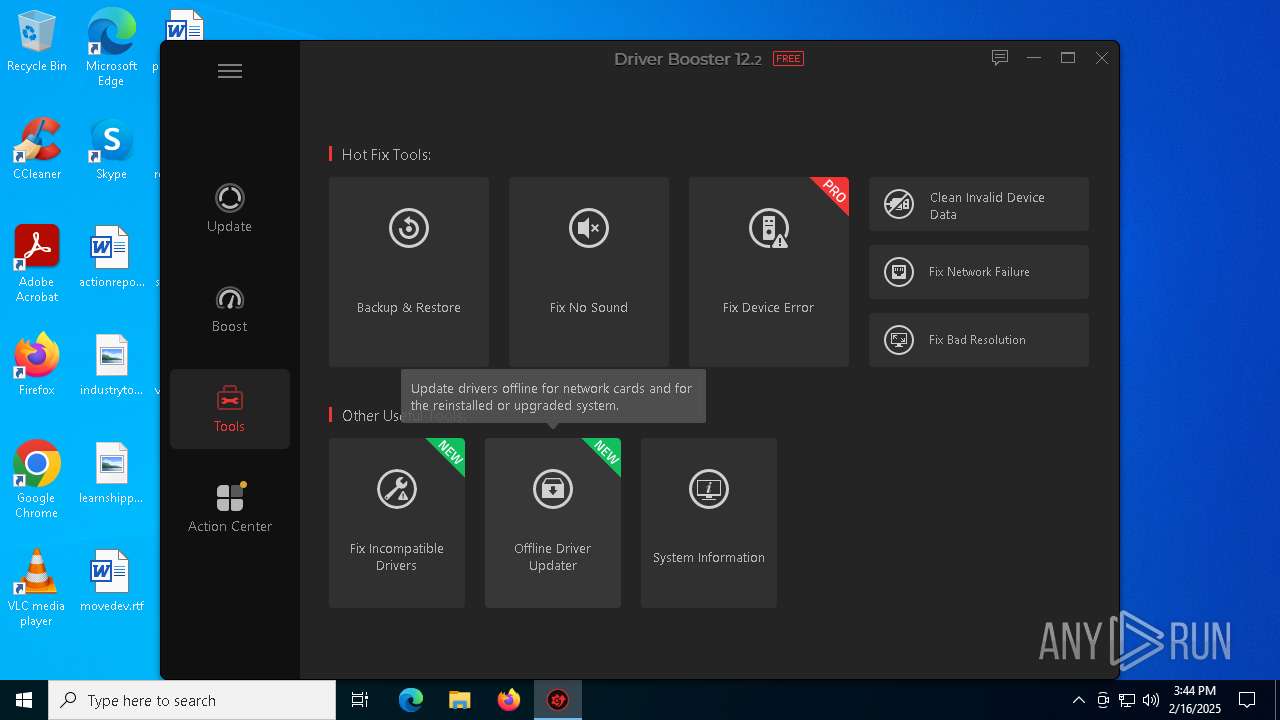Open the feedback chat icon in the title bar
The height and width of the screenshot is (720, 1280).
pyautogui.click(x=1000, y=58)
